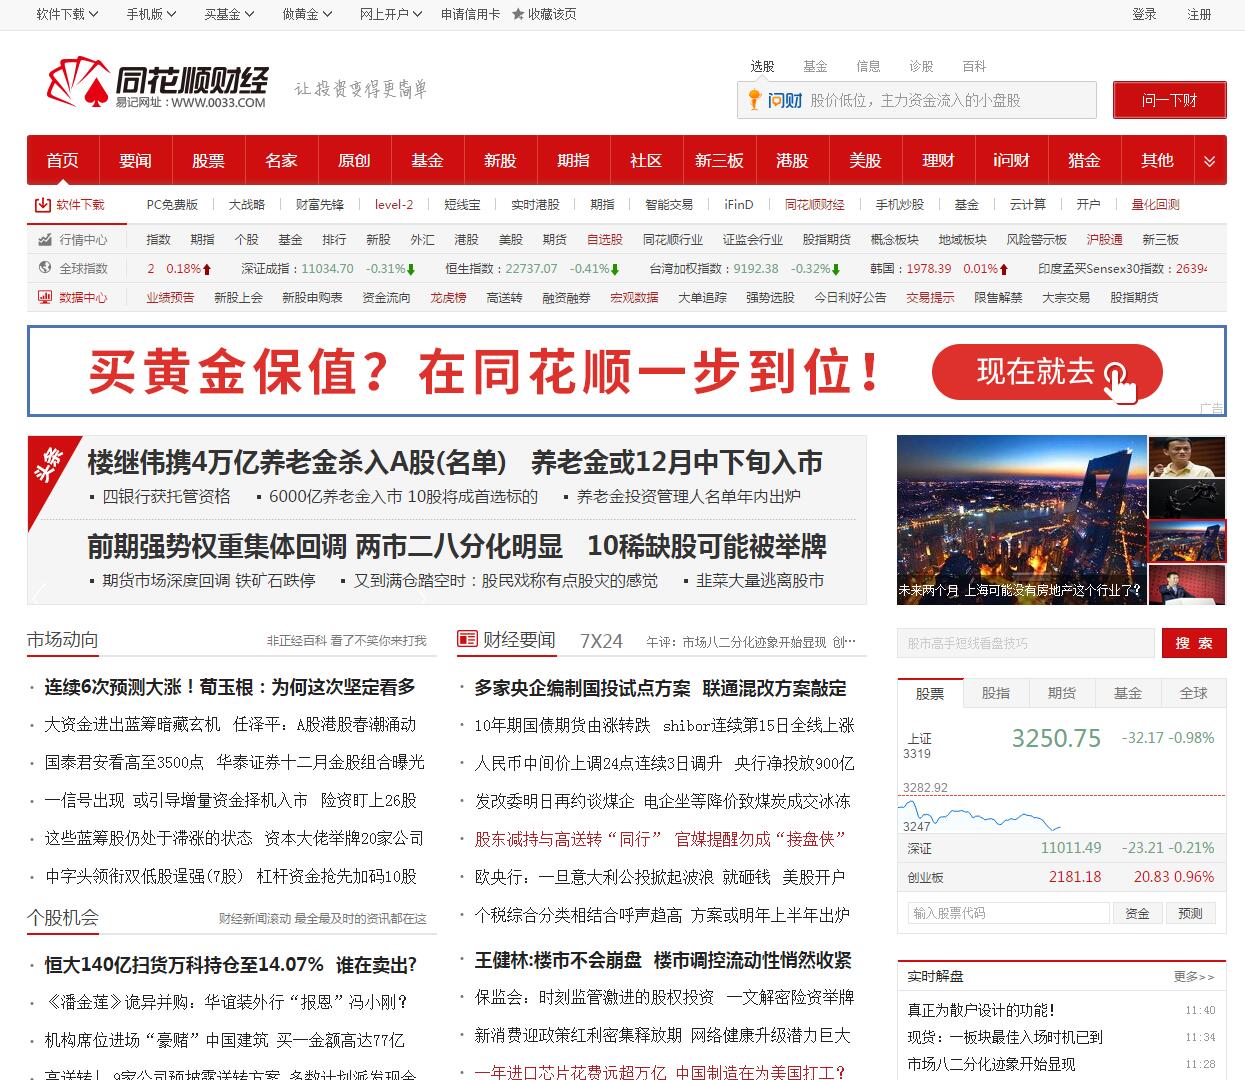1245x1080 pixels.
Task: Click the 股市高手短线看盘技巧 search field
Action: 1026,643
